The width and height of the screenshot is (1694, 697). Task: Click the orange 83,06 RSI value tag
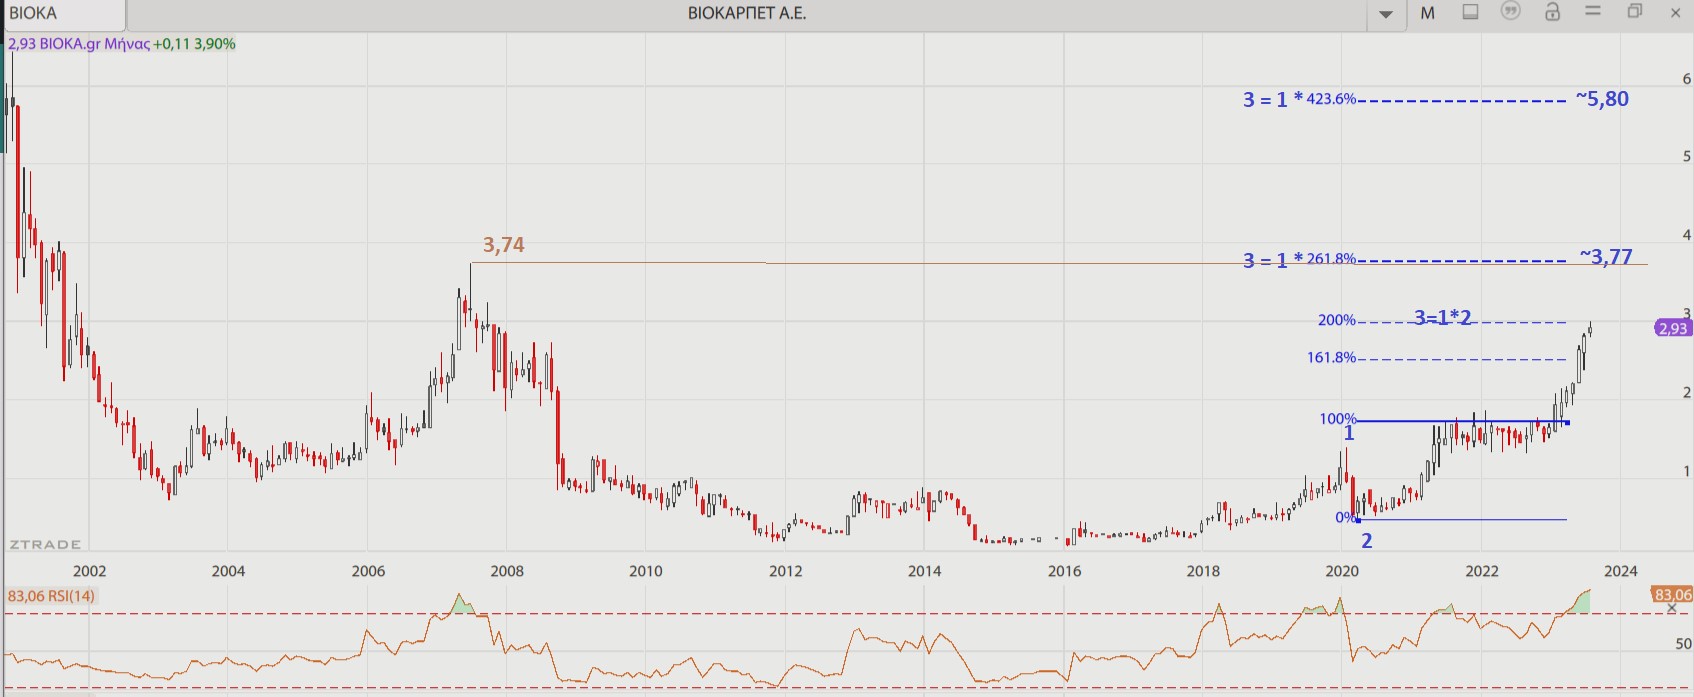[1672, 594]
